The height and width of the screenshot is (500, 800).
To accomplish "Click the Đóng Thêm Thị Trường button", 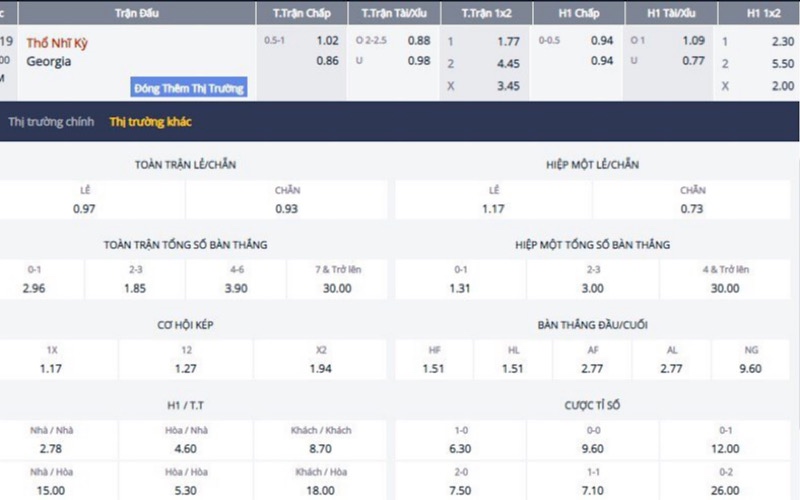I will 189,88.
